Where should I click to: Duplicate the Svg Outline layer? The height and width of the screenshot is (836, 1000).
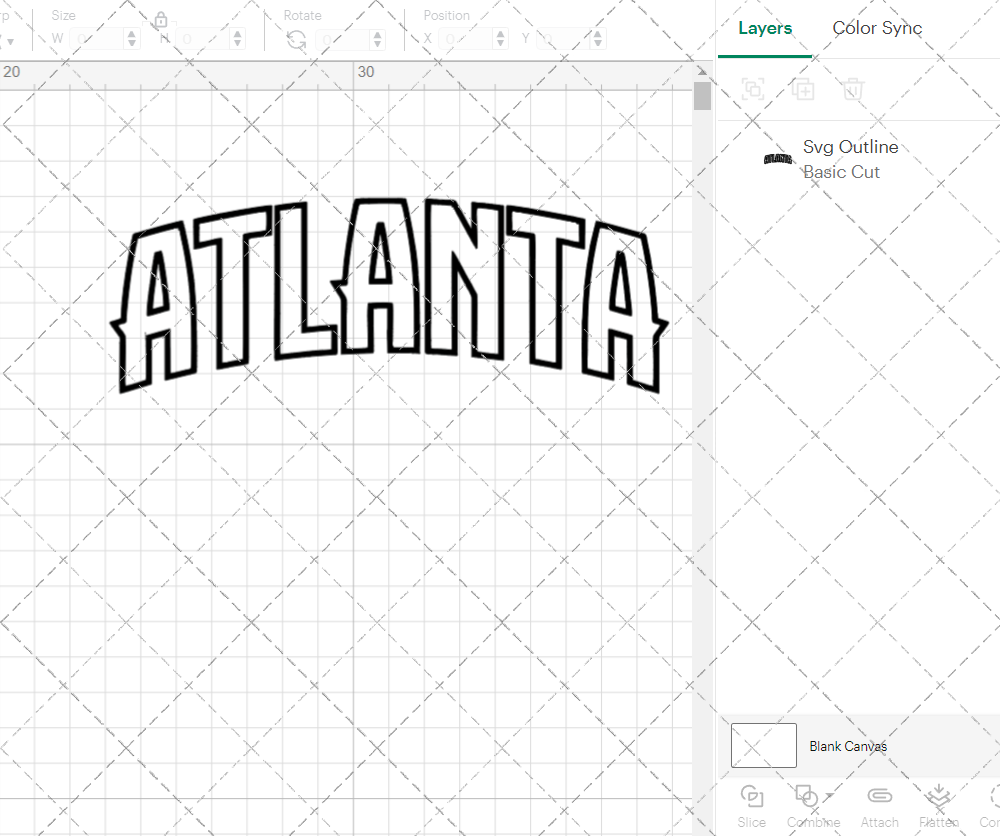click(x=803, y=89)
